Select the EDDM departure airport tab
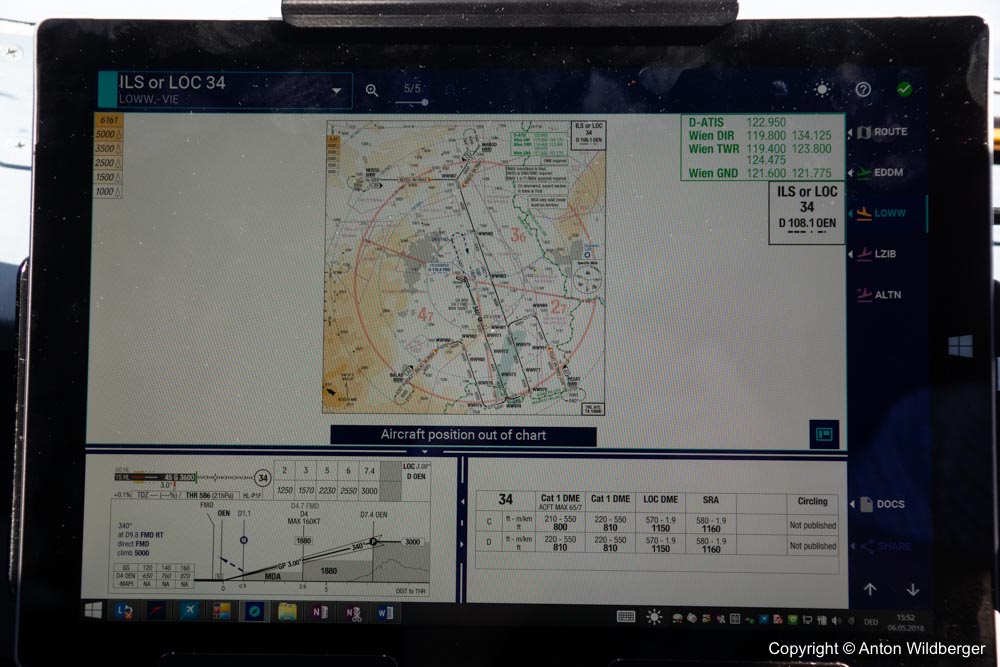The height and width of the screenshot is (667, 1000). pyautogui.click(x=880, y=172)
